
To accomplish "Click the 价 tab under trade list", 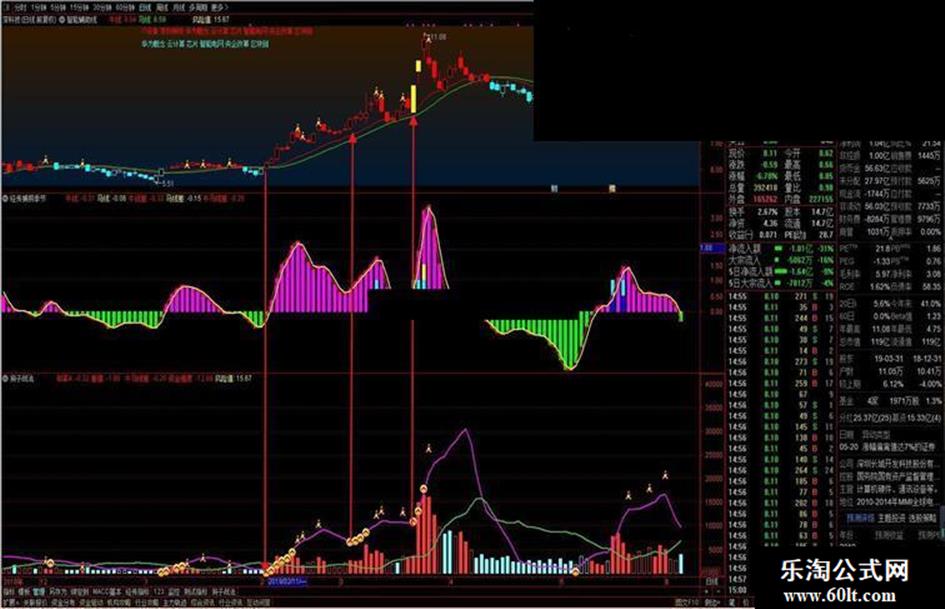I will 746,602.
